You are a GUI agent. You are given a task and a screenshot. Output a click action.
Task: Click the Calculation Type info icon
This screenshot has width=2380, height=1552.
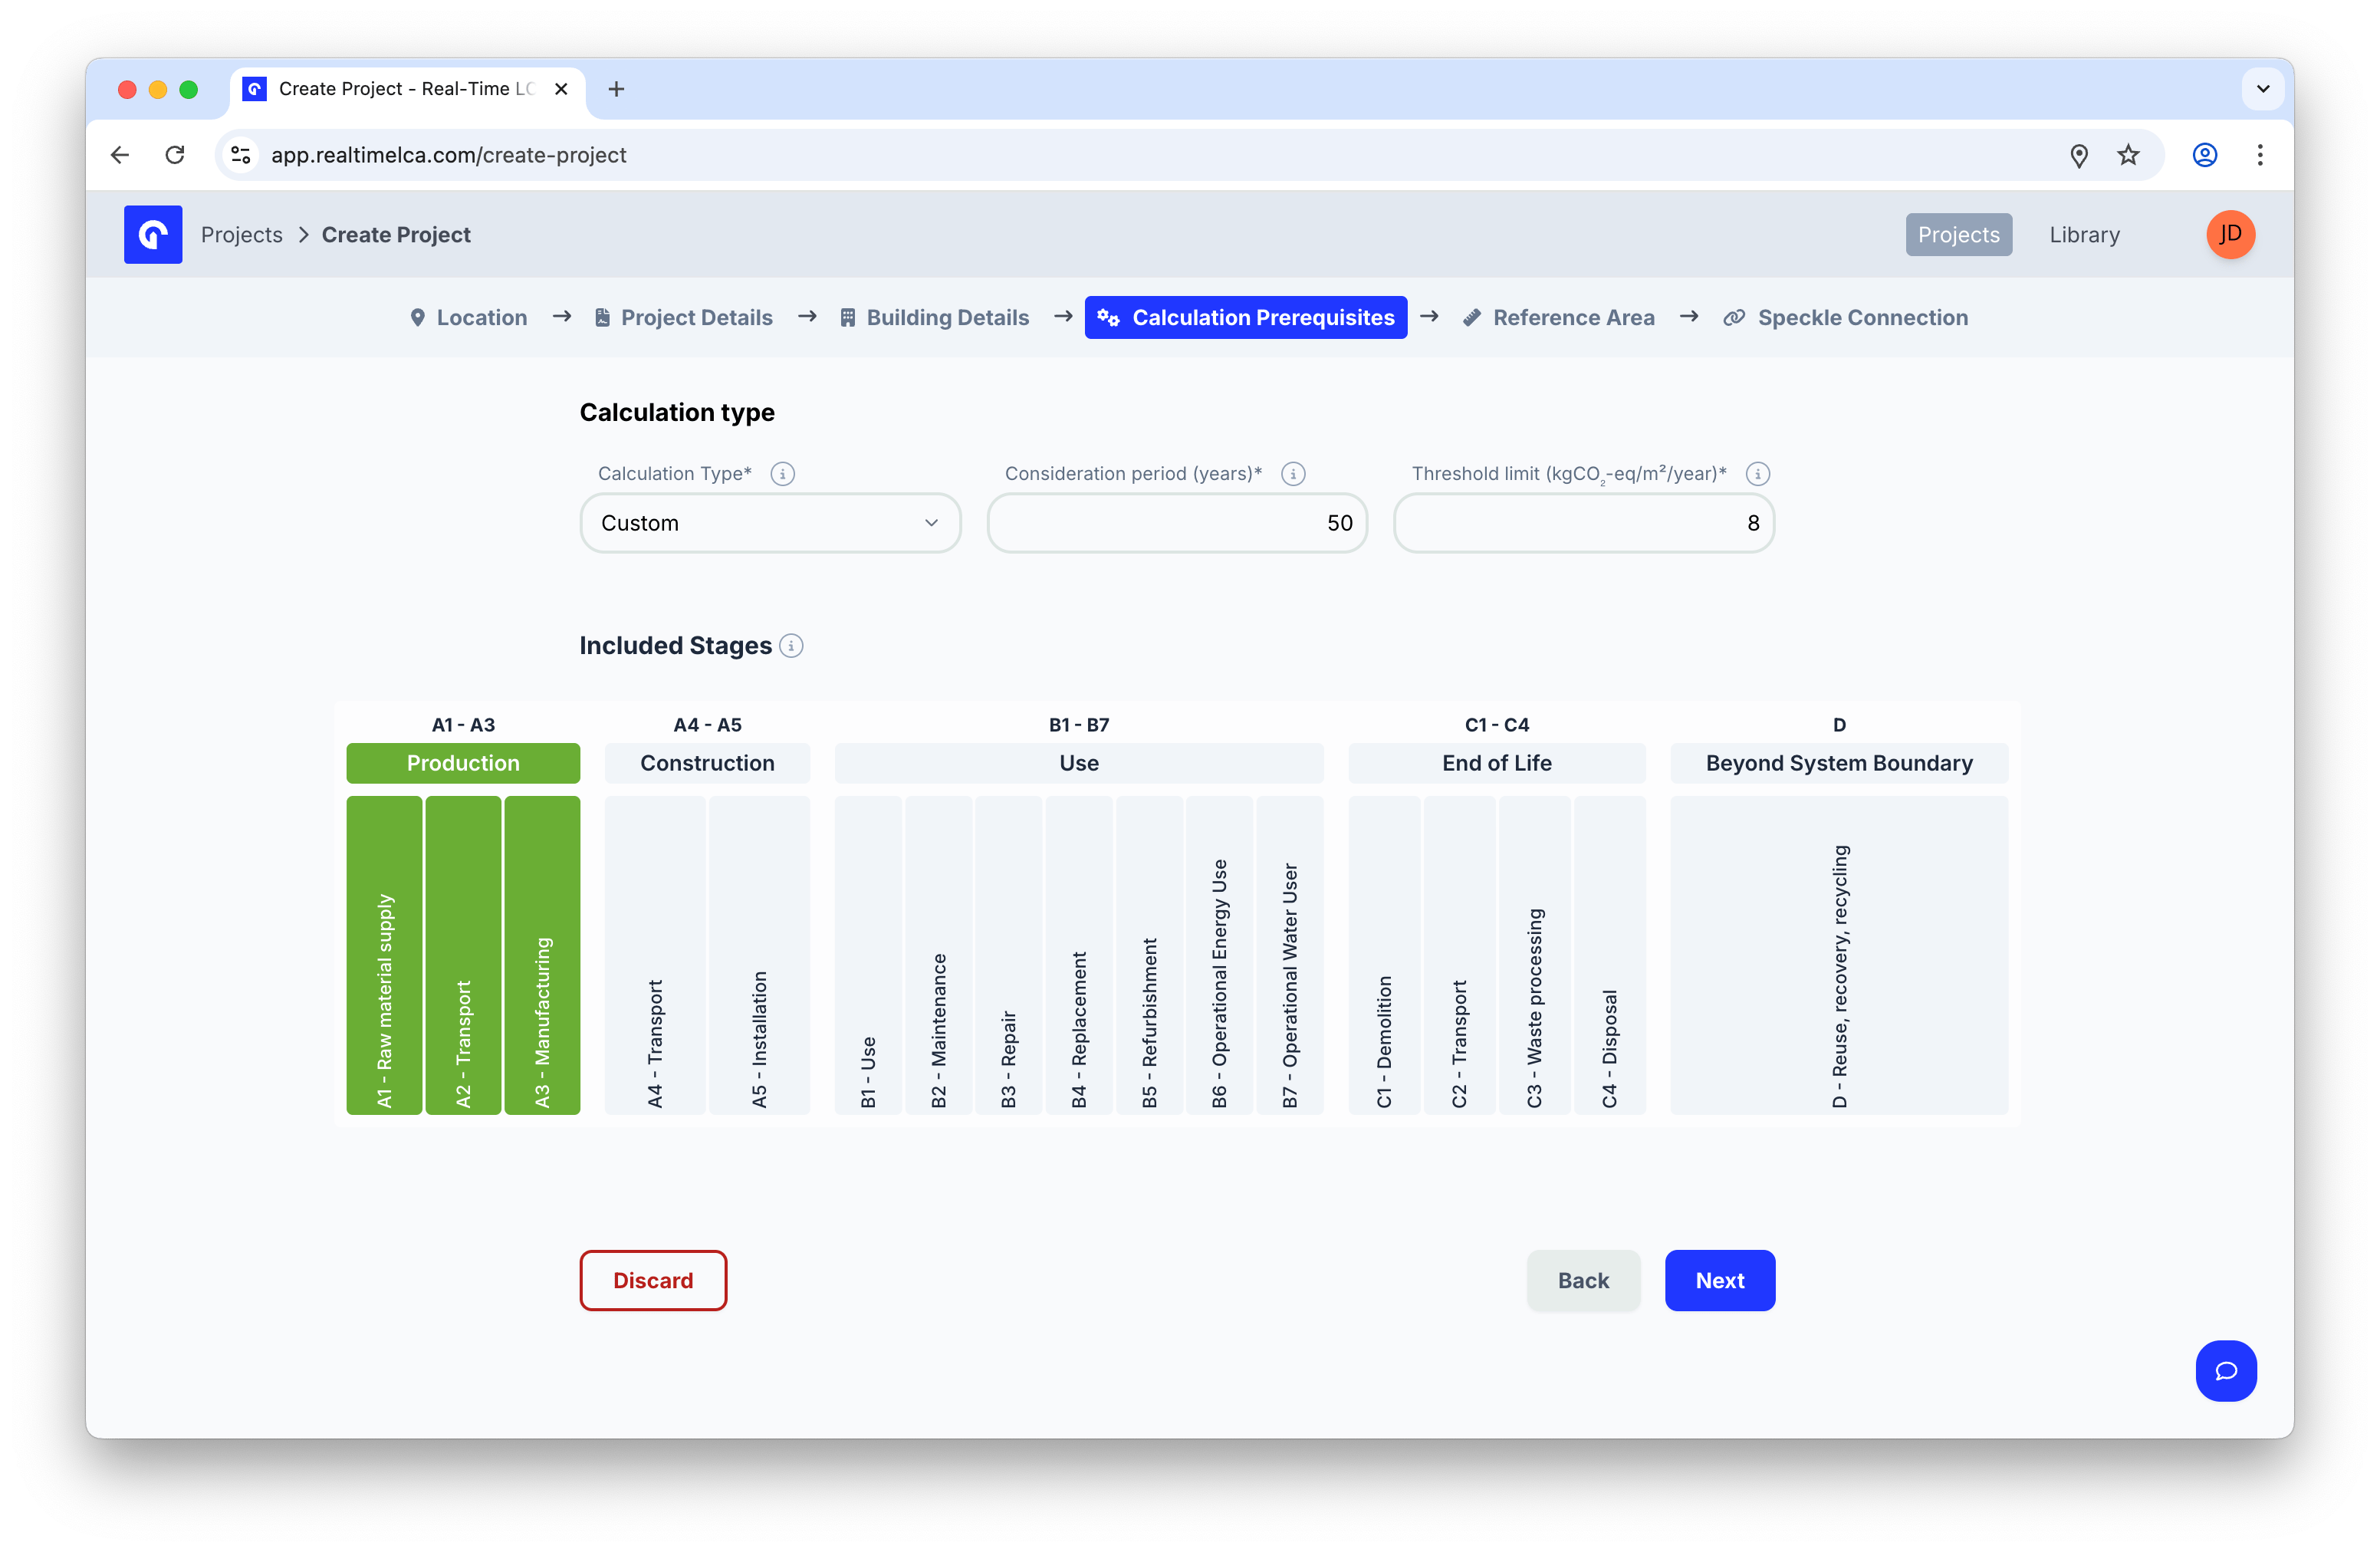[x=783, y=474]
